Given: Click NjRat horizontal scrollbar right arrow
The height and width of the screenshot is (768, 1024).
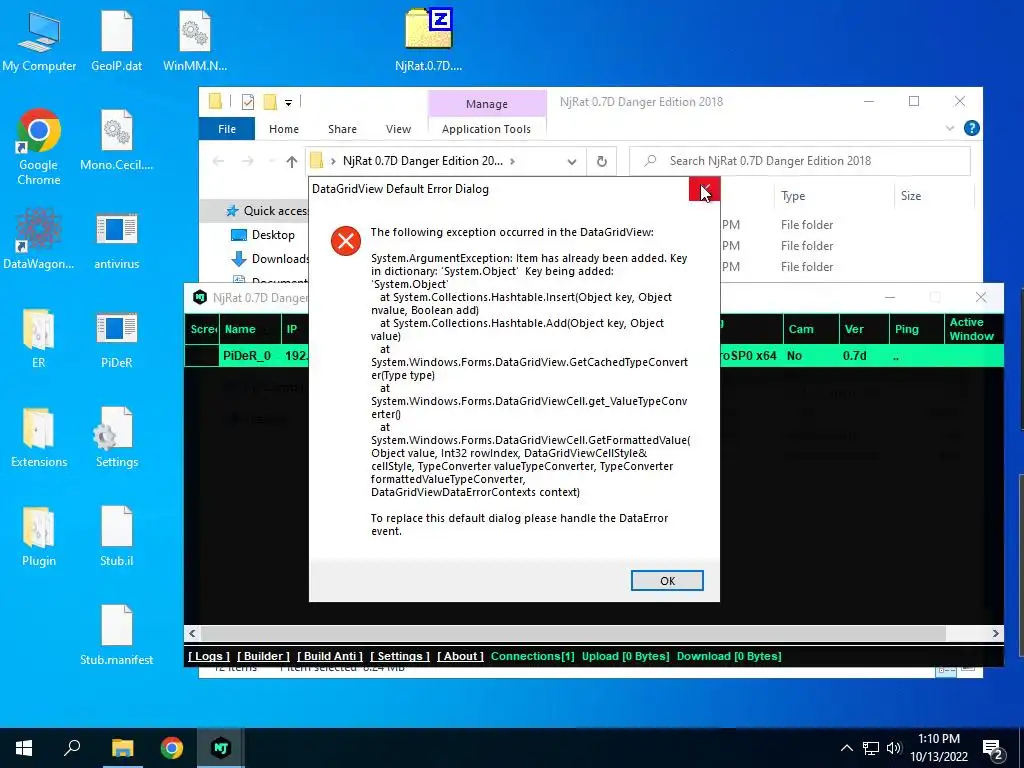Looking at the screenshot, I should [x=995, y=633].
